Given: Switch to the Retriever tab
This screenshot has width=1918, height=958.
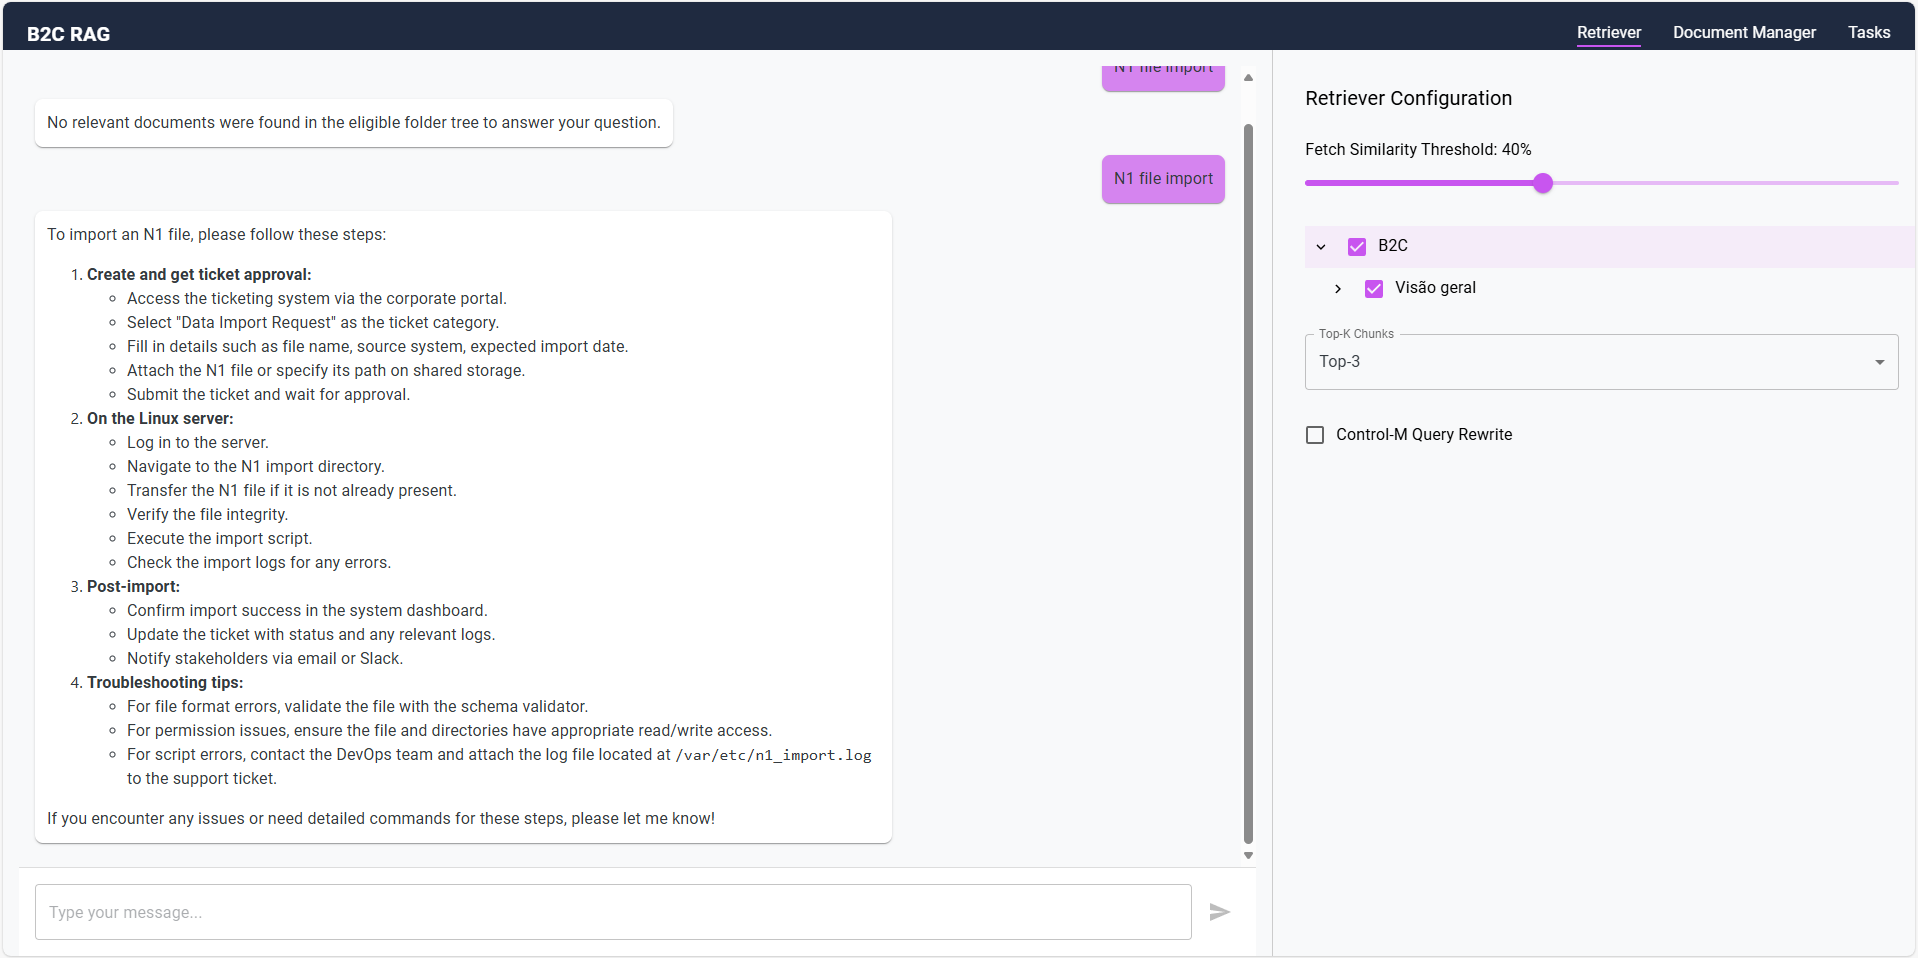Looking at the screenshot, I should coord(1609,32).
